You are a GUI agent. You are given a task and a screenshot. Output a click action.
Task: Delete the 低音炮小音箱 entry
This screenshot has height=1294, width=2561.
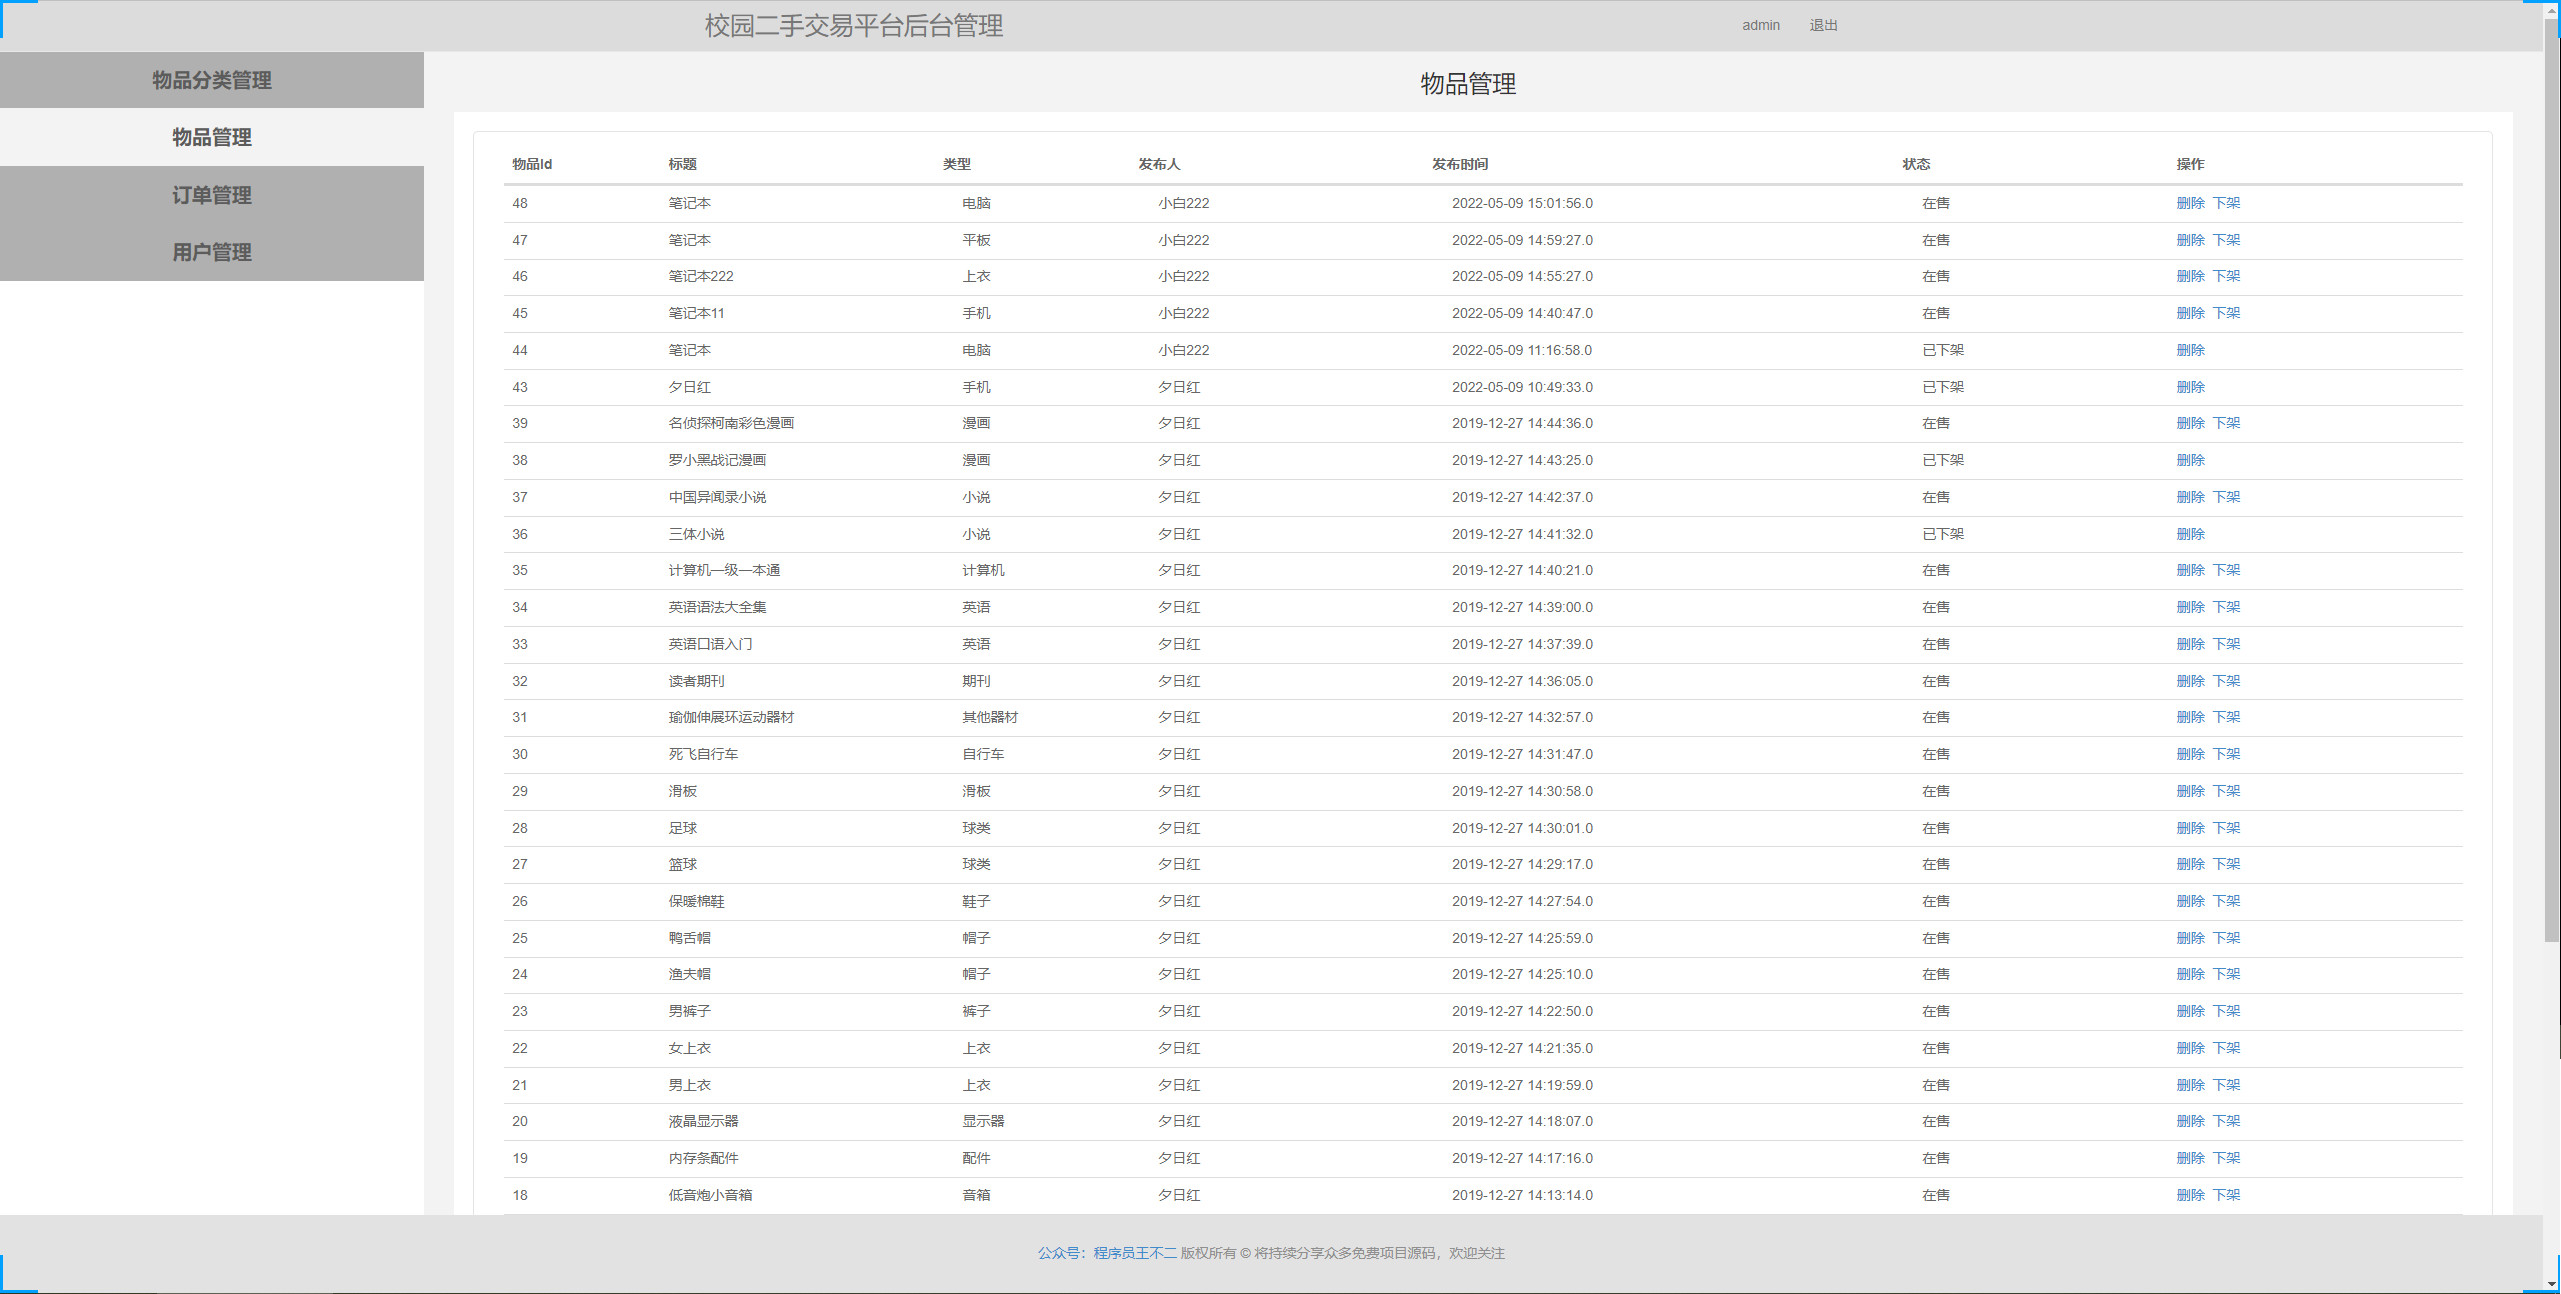tap(2191, 1195)
